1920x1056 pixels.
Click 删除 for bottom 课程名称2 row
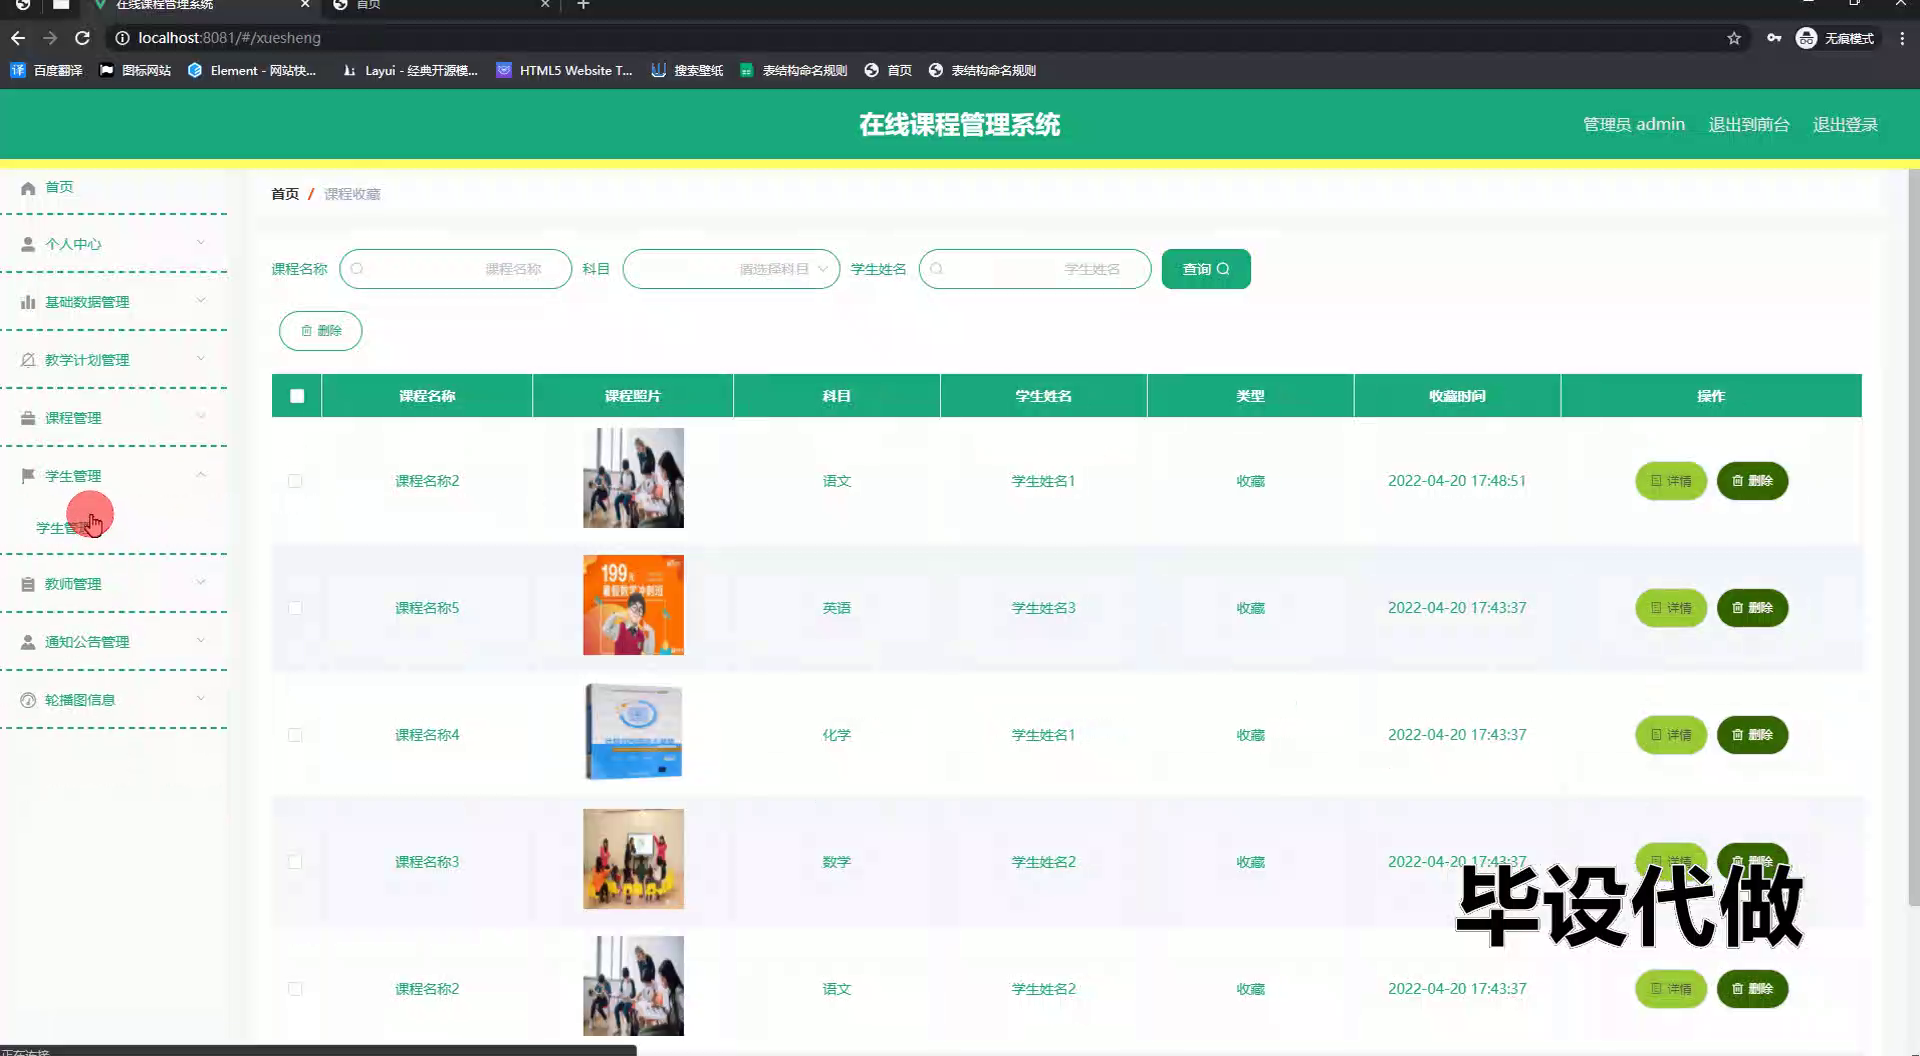coord(1752,989)
